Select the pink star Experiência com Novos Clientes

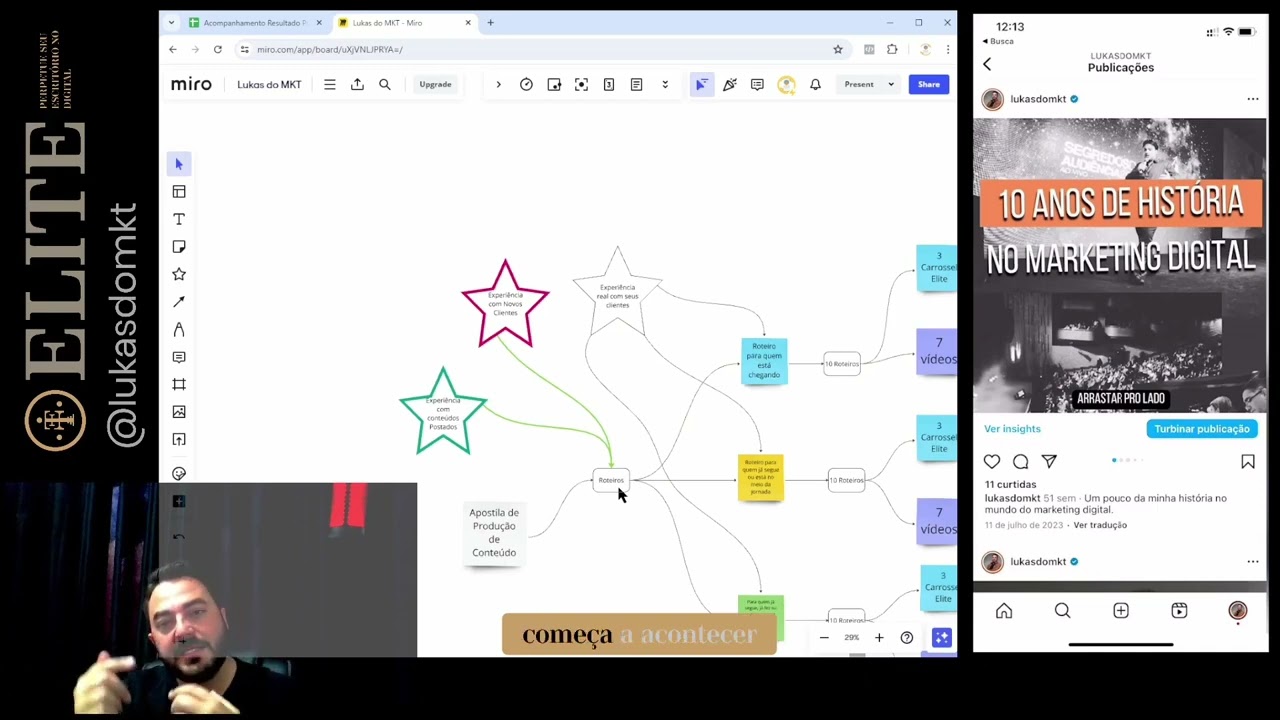point(505,303)
